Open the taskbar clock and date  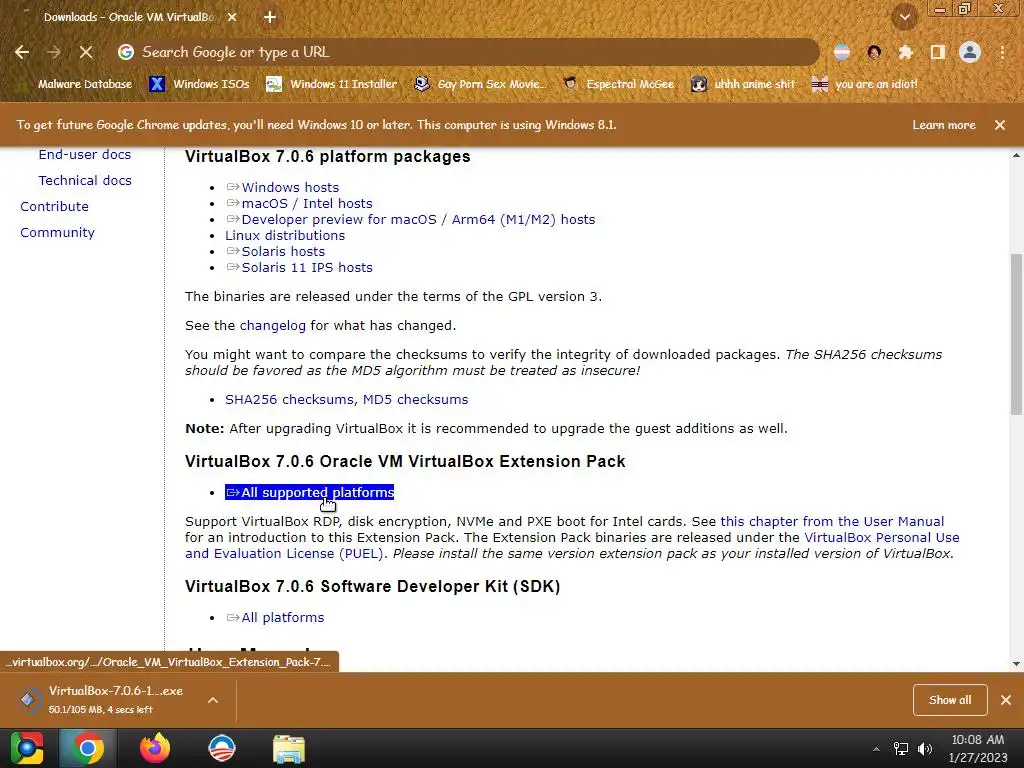(x=978, y=748)
